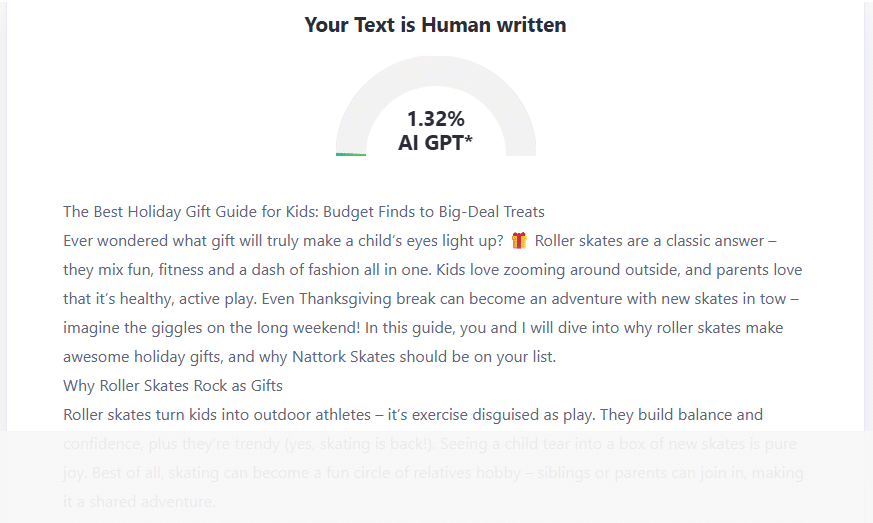Viewport: 873px width, 523px height.
Task: Click the "AI GPT*" label under the score
Action: click(435, 143)
